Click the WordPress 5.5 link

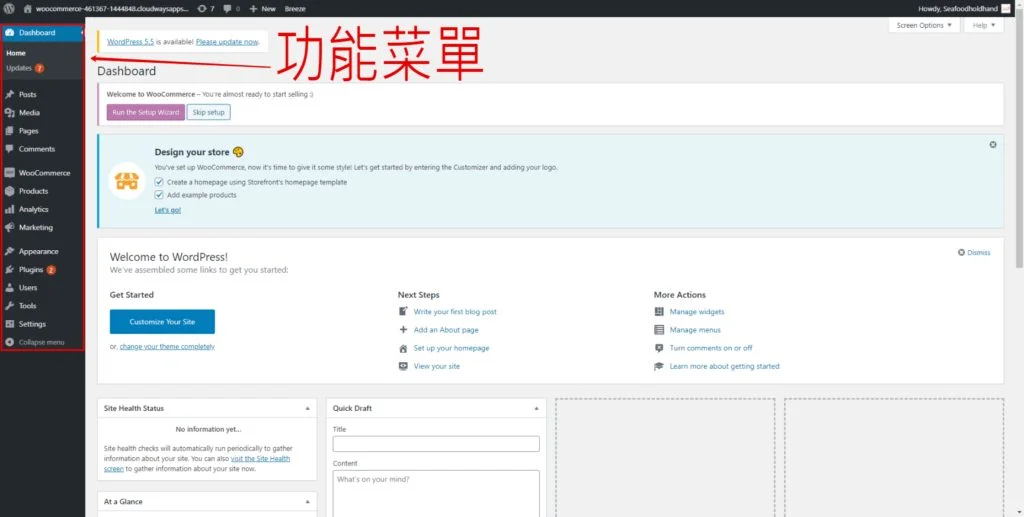(131, 42)
